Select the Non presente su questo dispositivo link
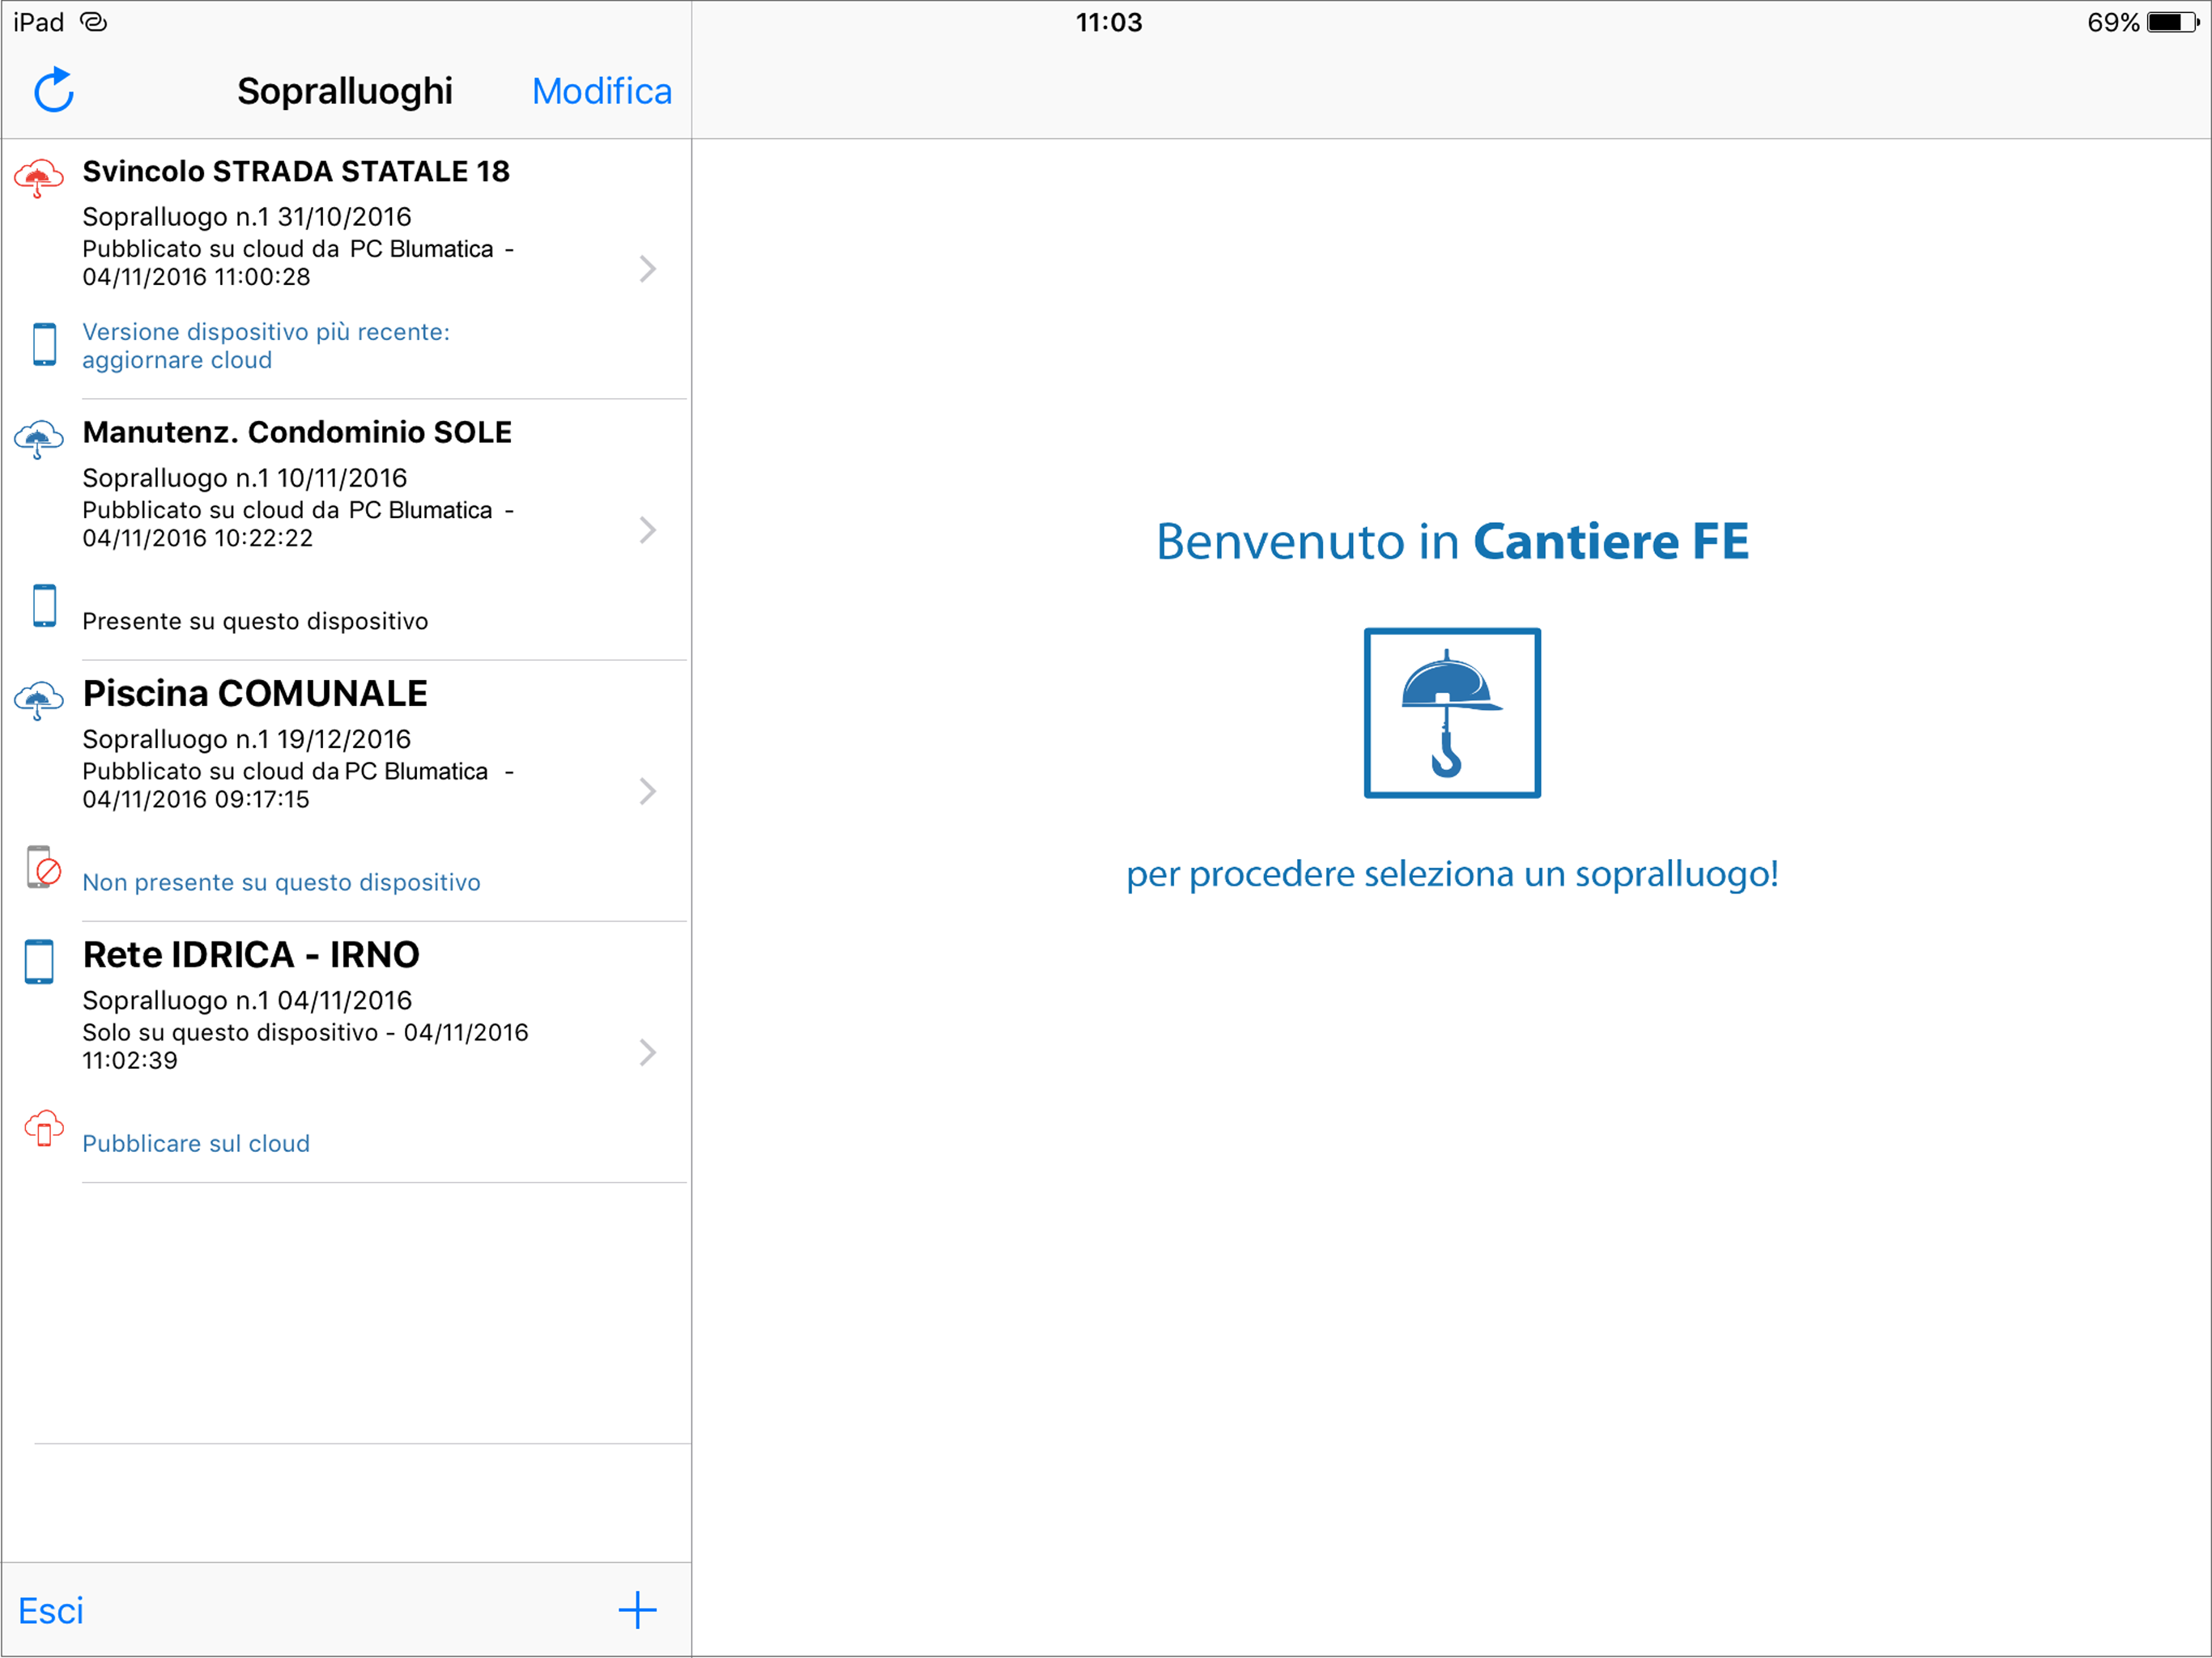Image resolution: width=2212 pixels, height=1658 pixels. point(281,882)
